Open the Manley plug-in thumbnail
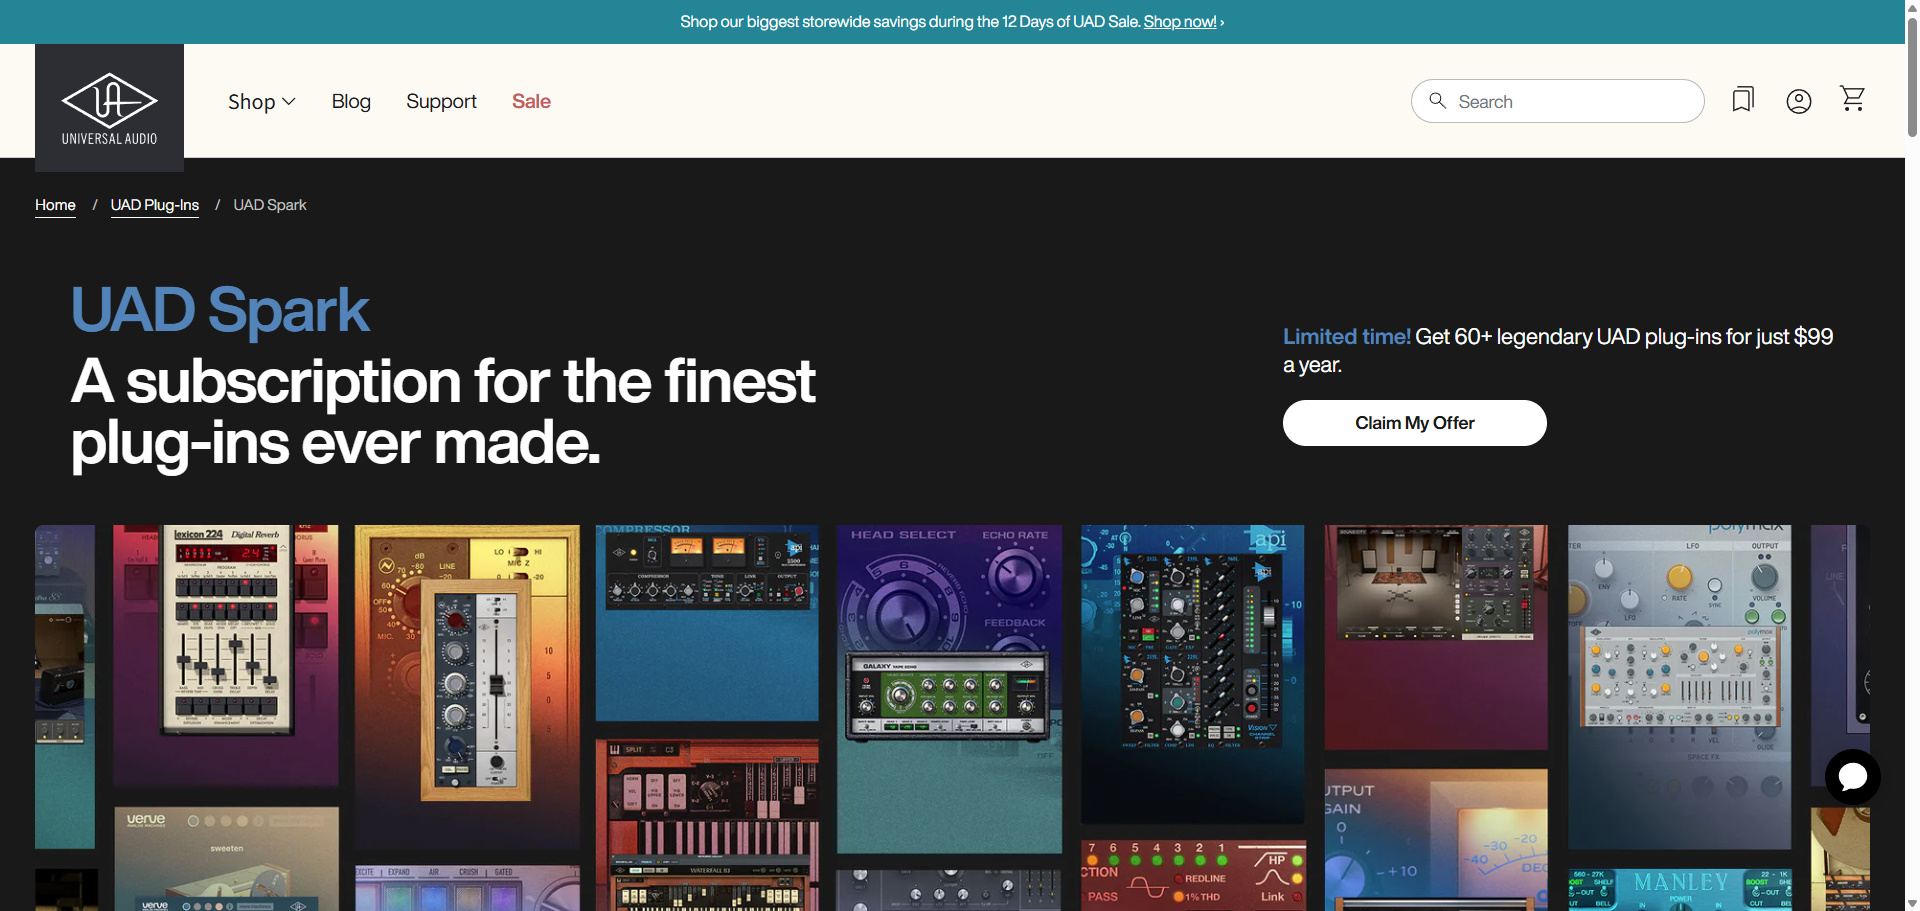Viewport: 1920px width, 911px height. 1680,888
